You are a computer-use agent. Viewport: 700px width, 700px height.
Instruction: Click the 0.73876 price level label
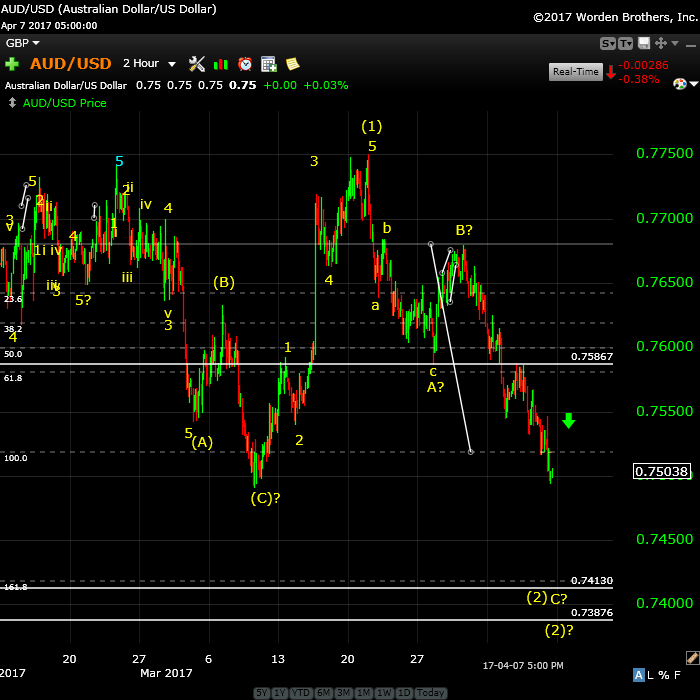[592, 613]
